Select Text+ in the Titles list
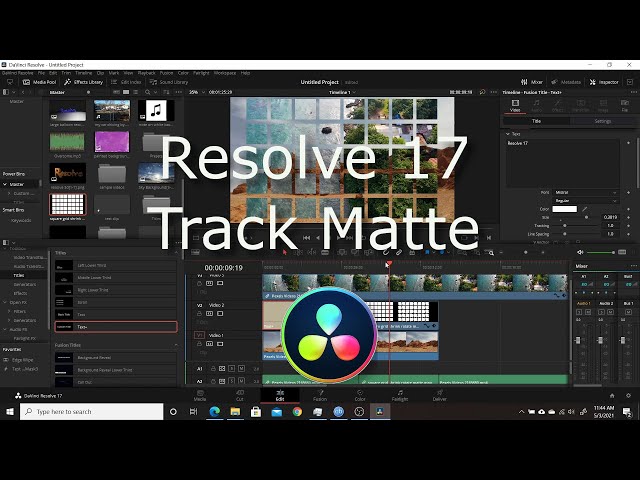This screenshot has height=480, width=640. click(116, 327)
